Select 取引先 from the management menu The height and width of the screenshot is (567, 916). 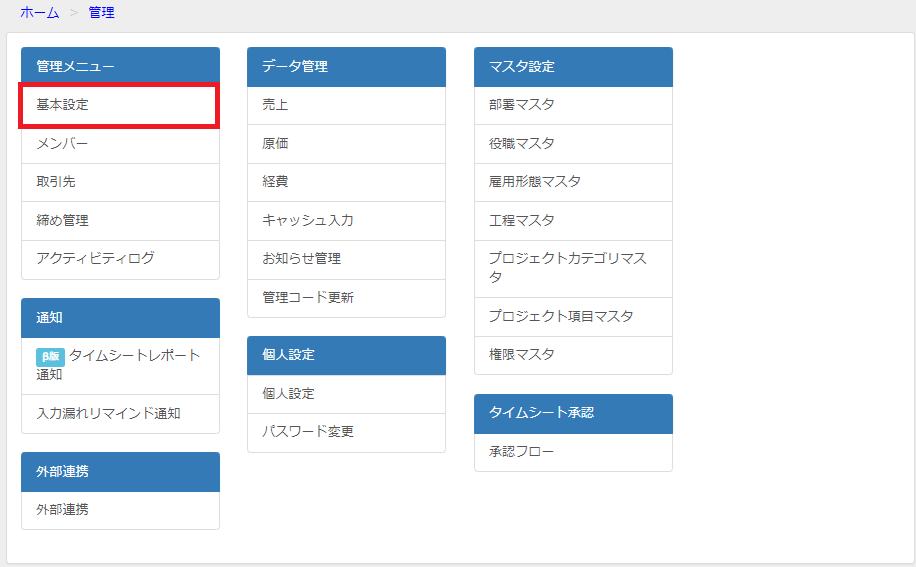(120, 182)
